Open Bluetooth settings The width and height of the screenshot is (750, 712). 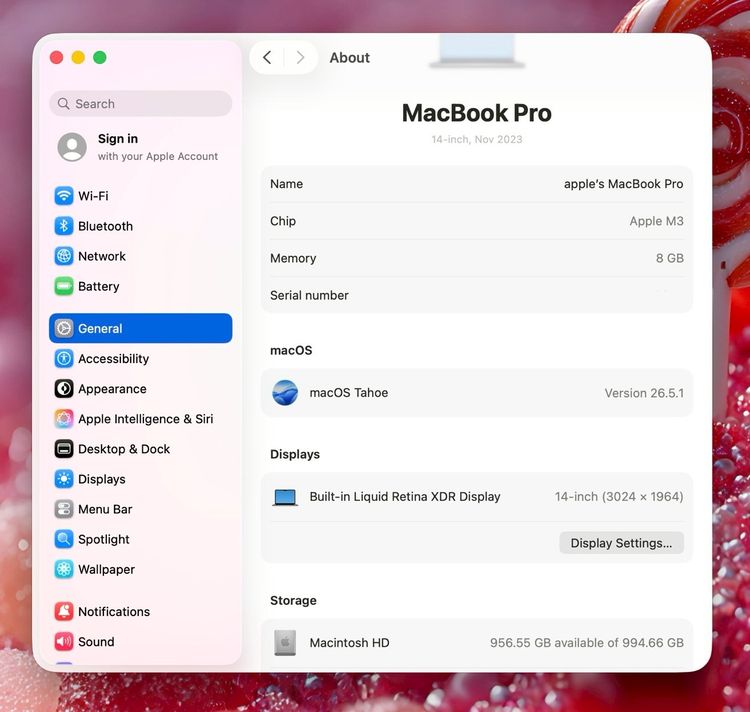click(x=141, y=226)
